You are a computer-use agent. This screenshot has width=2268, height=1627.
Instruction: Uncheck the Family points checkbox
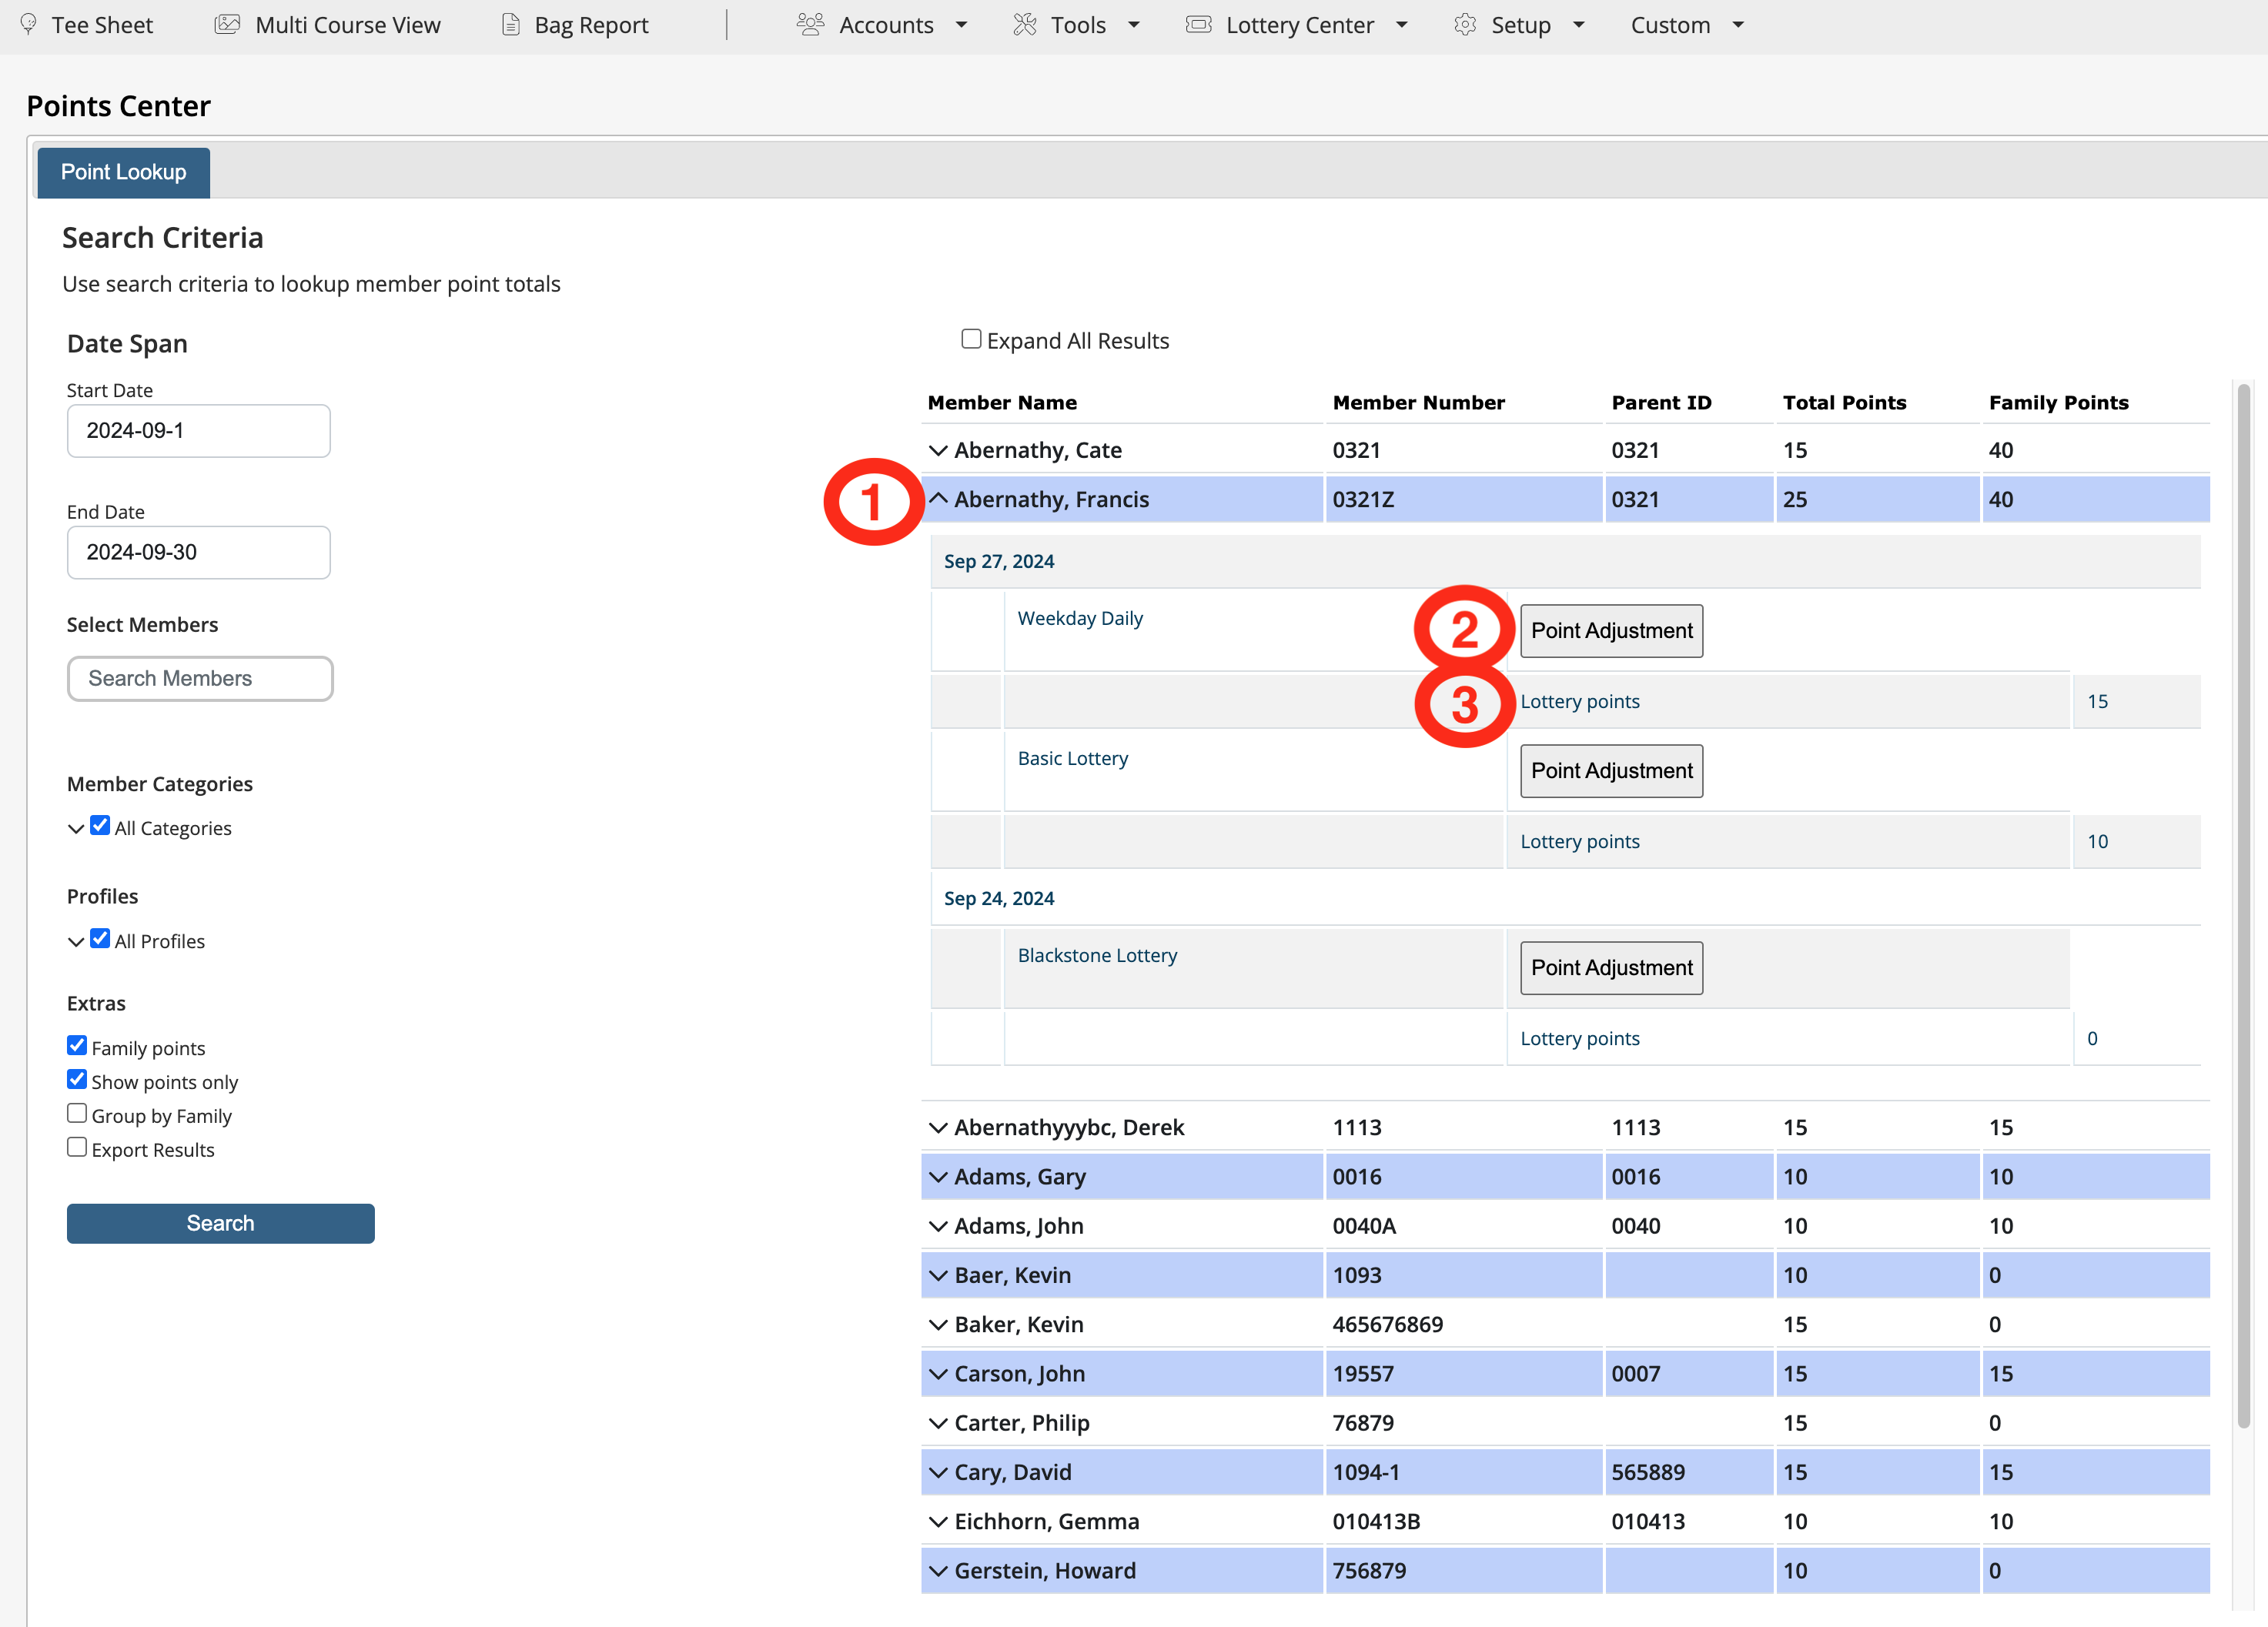(x=77, y=1045)
